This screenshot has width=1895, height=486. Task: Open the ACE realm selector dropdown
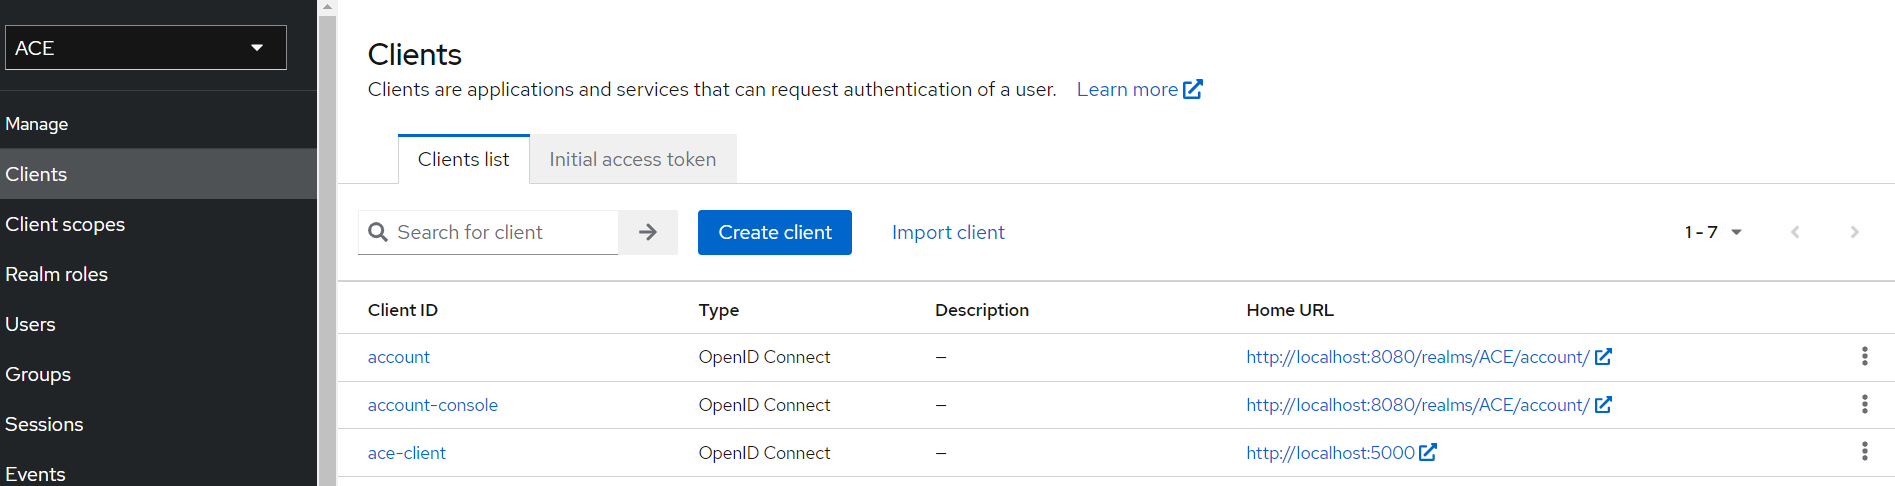pos(146,48)
